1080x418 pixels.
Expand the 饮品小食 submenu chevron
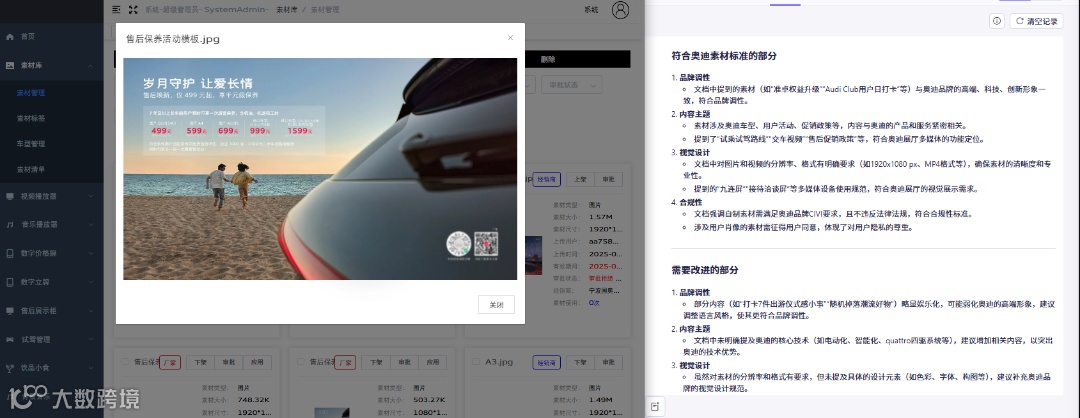[91, 368]
